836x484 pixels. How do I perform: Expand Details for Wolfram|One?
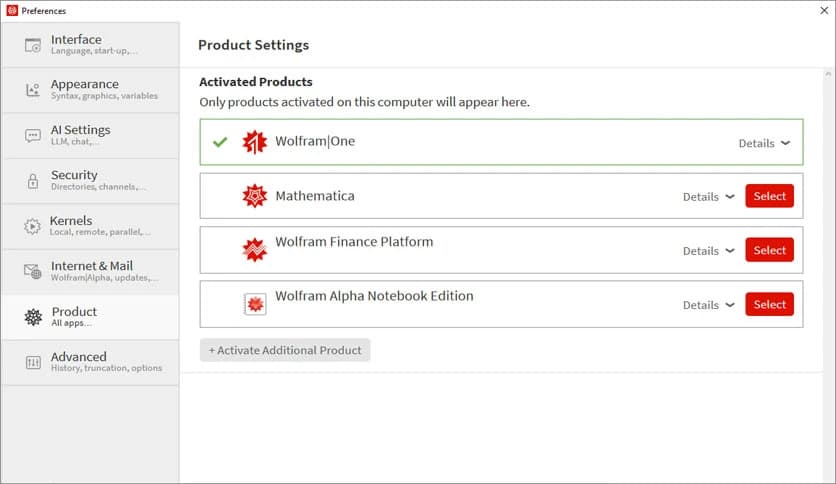pyautogui.click(x=764, y=143)
